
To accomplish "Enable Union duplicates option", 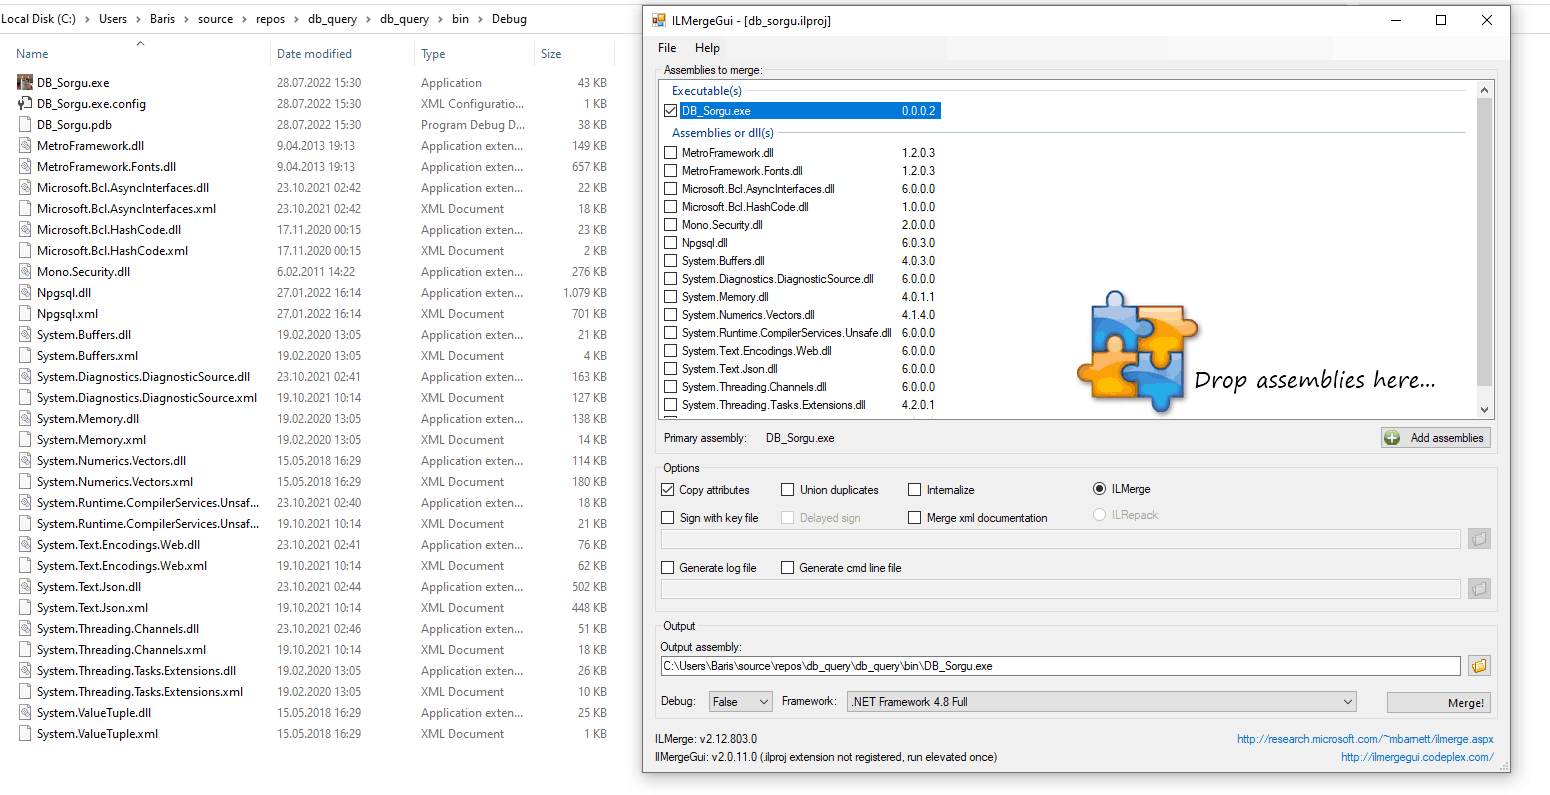I will click(x=788, y=490).
